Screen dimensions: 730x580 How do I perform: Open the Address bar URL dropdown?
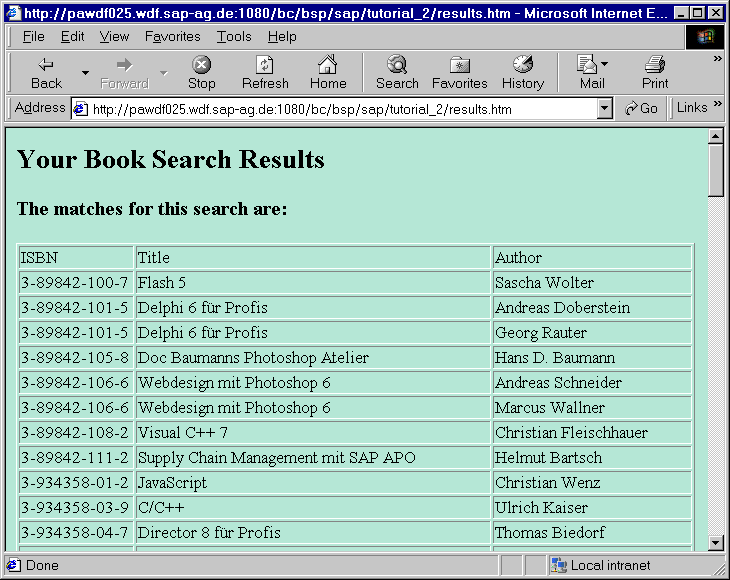604,109
